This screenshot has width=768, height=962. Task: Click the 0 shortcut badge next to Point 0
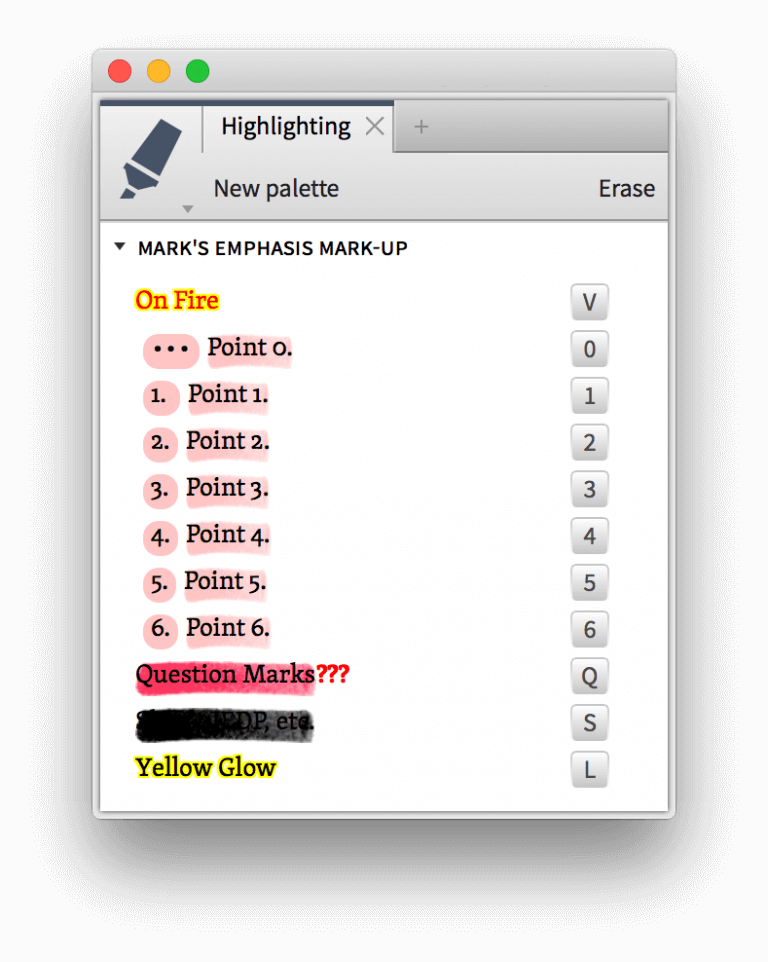pos(589,348)
